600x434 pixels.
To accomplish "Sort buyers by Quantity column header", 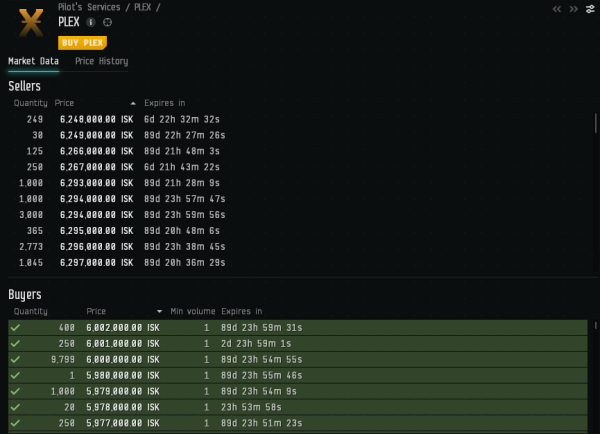I will pyautogui.click(x=31, y=311).
